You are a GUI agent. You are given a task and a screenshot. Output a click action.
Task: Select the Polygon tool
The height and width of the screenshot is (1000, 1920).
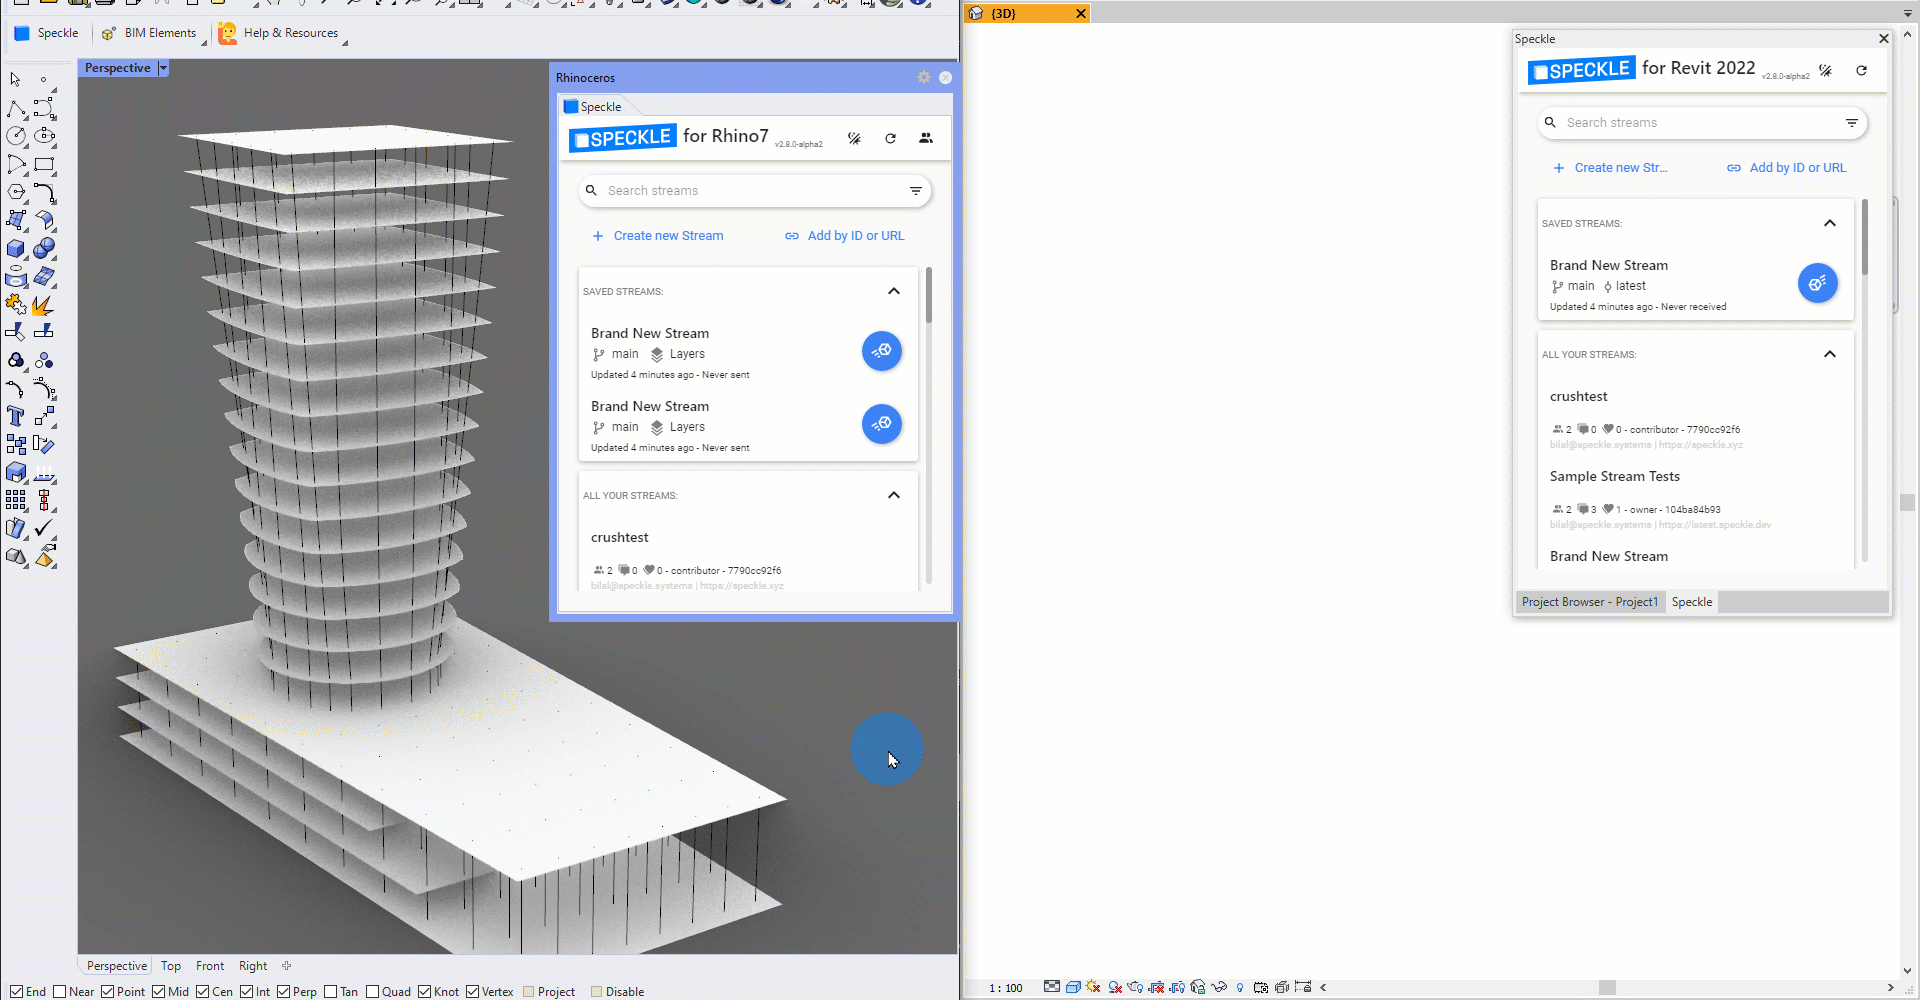pos(16,191)
